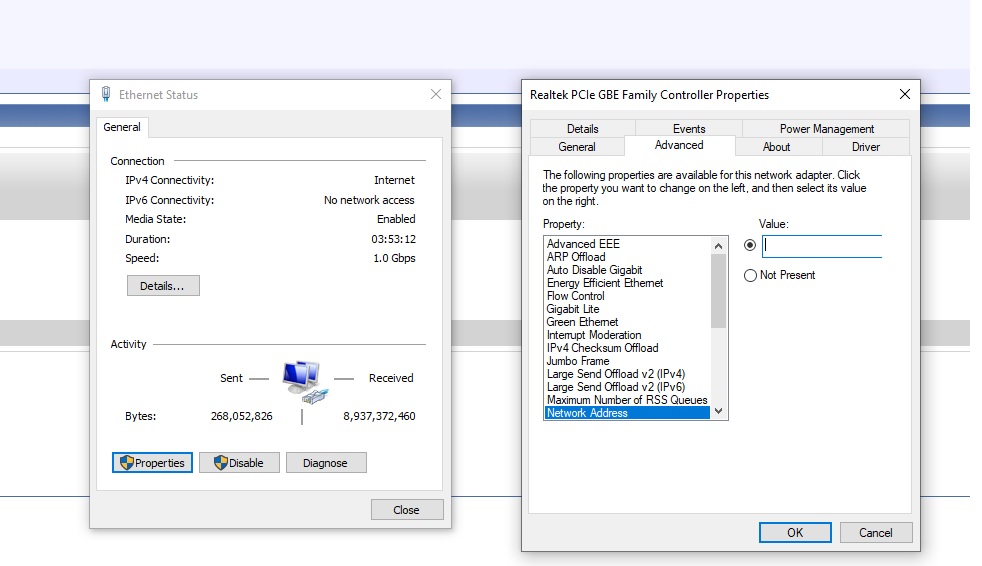The height and width of the screenshot is (566, 982).
Task: Select Advanced EEE property
Action: pos(628,244)
